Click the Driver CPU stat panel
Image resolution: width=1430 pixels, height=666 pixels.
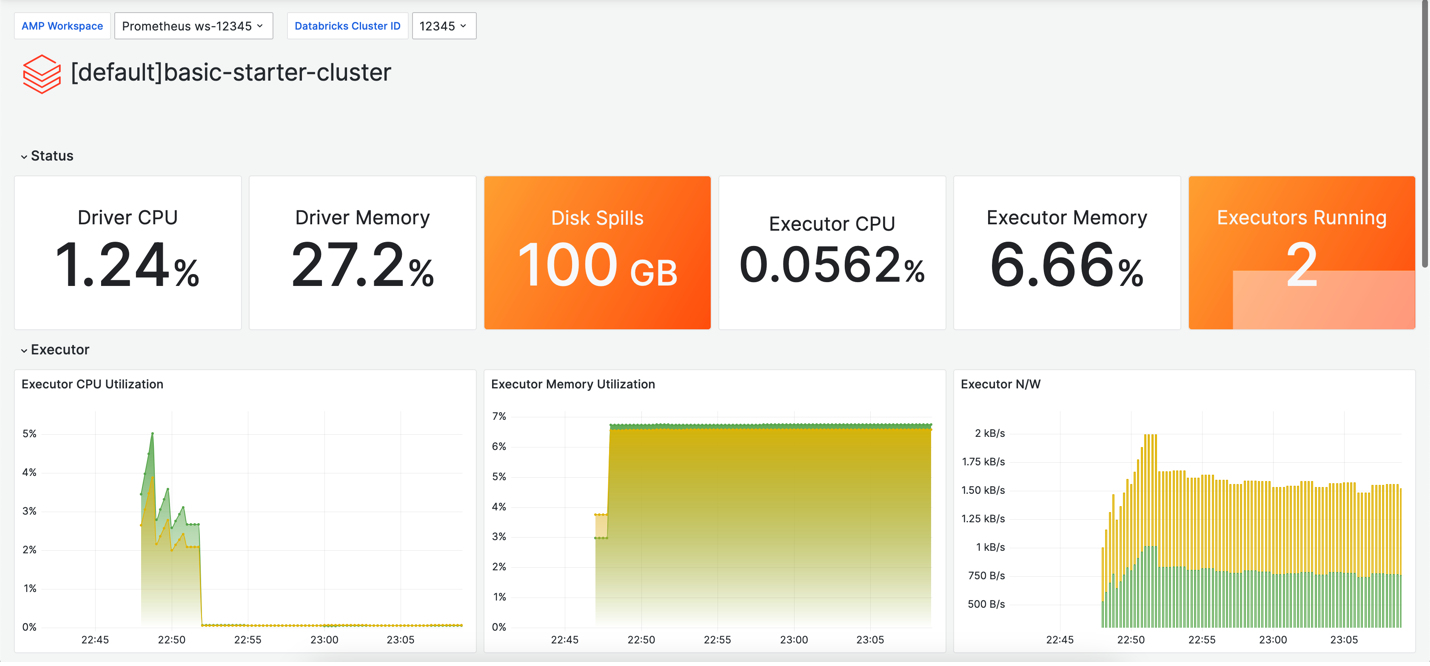click(127, 252)
